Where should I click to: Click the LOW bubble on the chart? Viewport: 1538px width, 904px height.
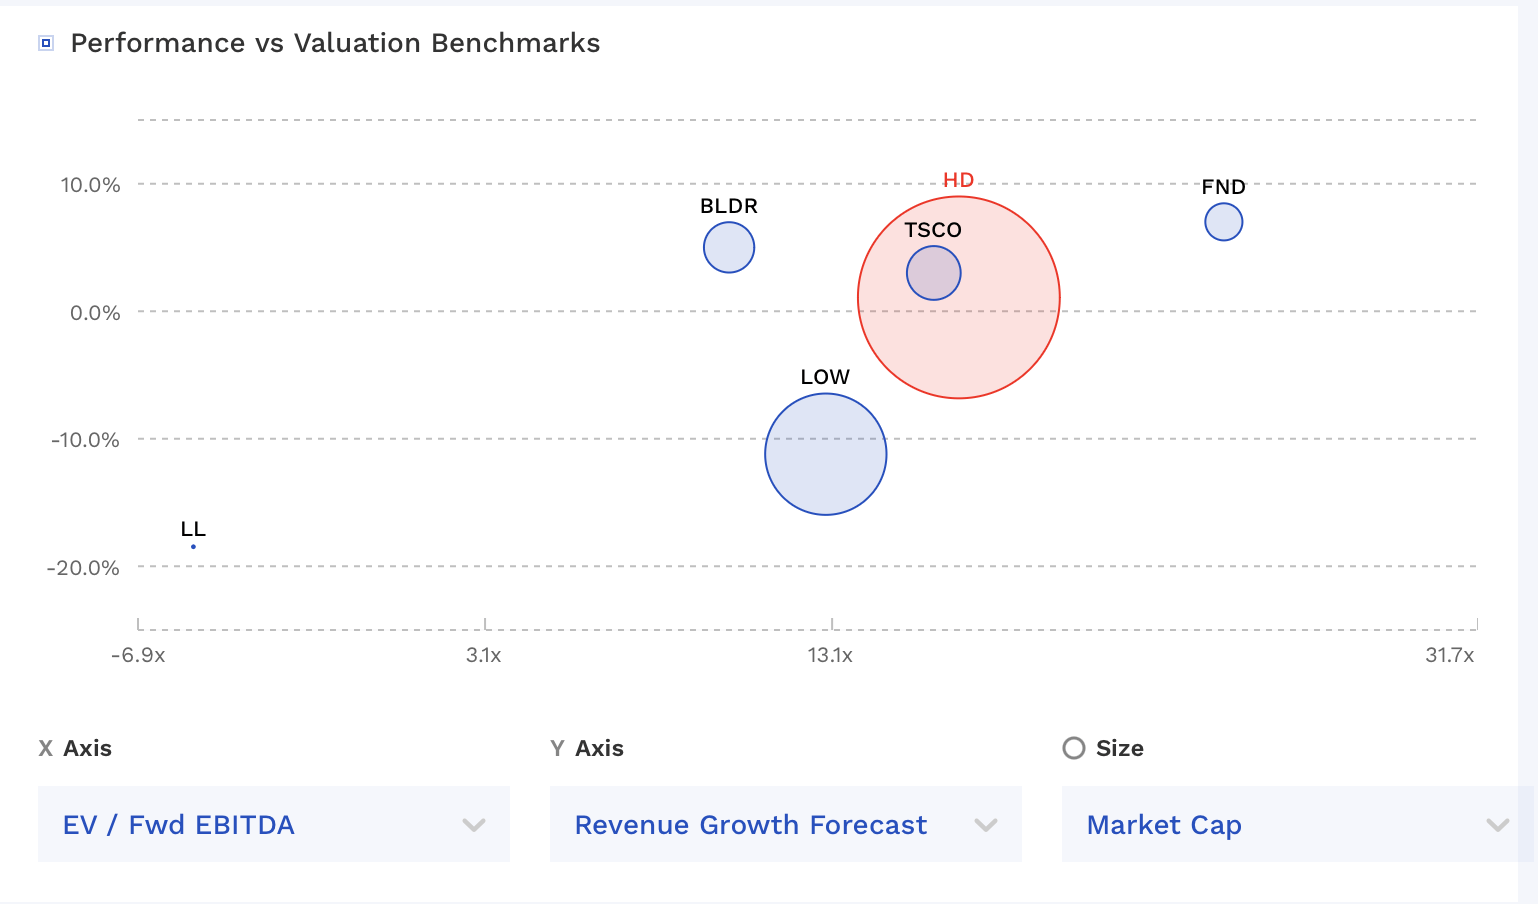pos(825,455)
